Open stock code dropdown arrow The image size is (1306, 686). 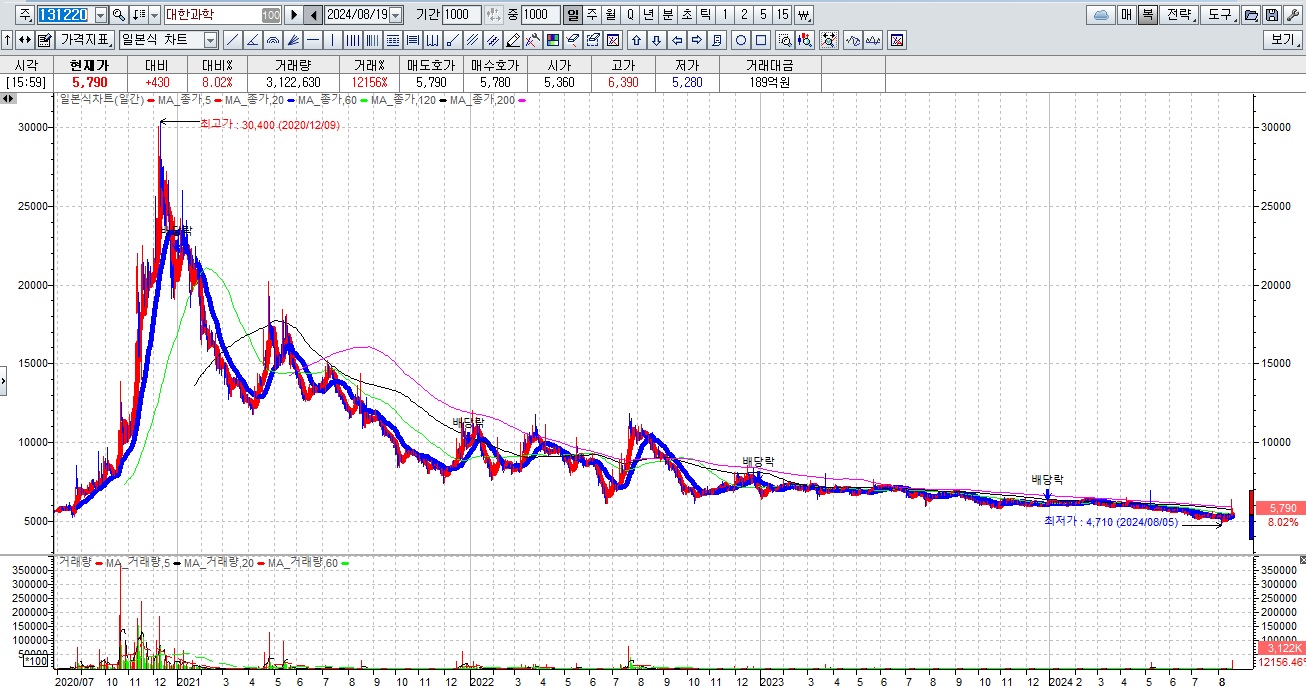101,15
